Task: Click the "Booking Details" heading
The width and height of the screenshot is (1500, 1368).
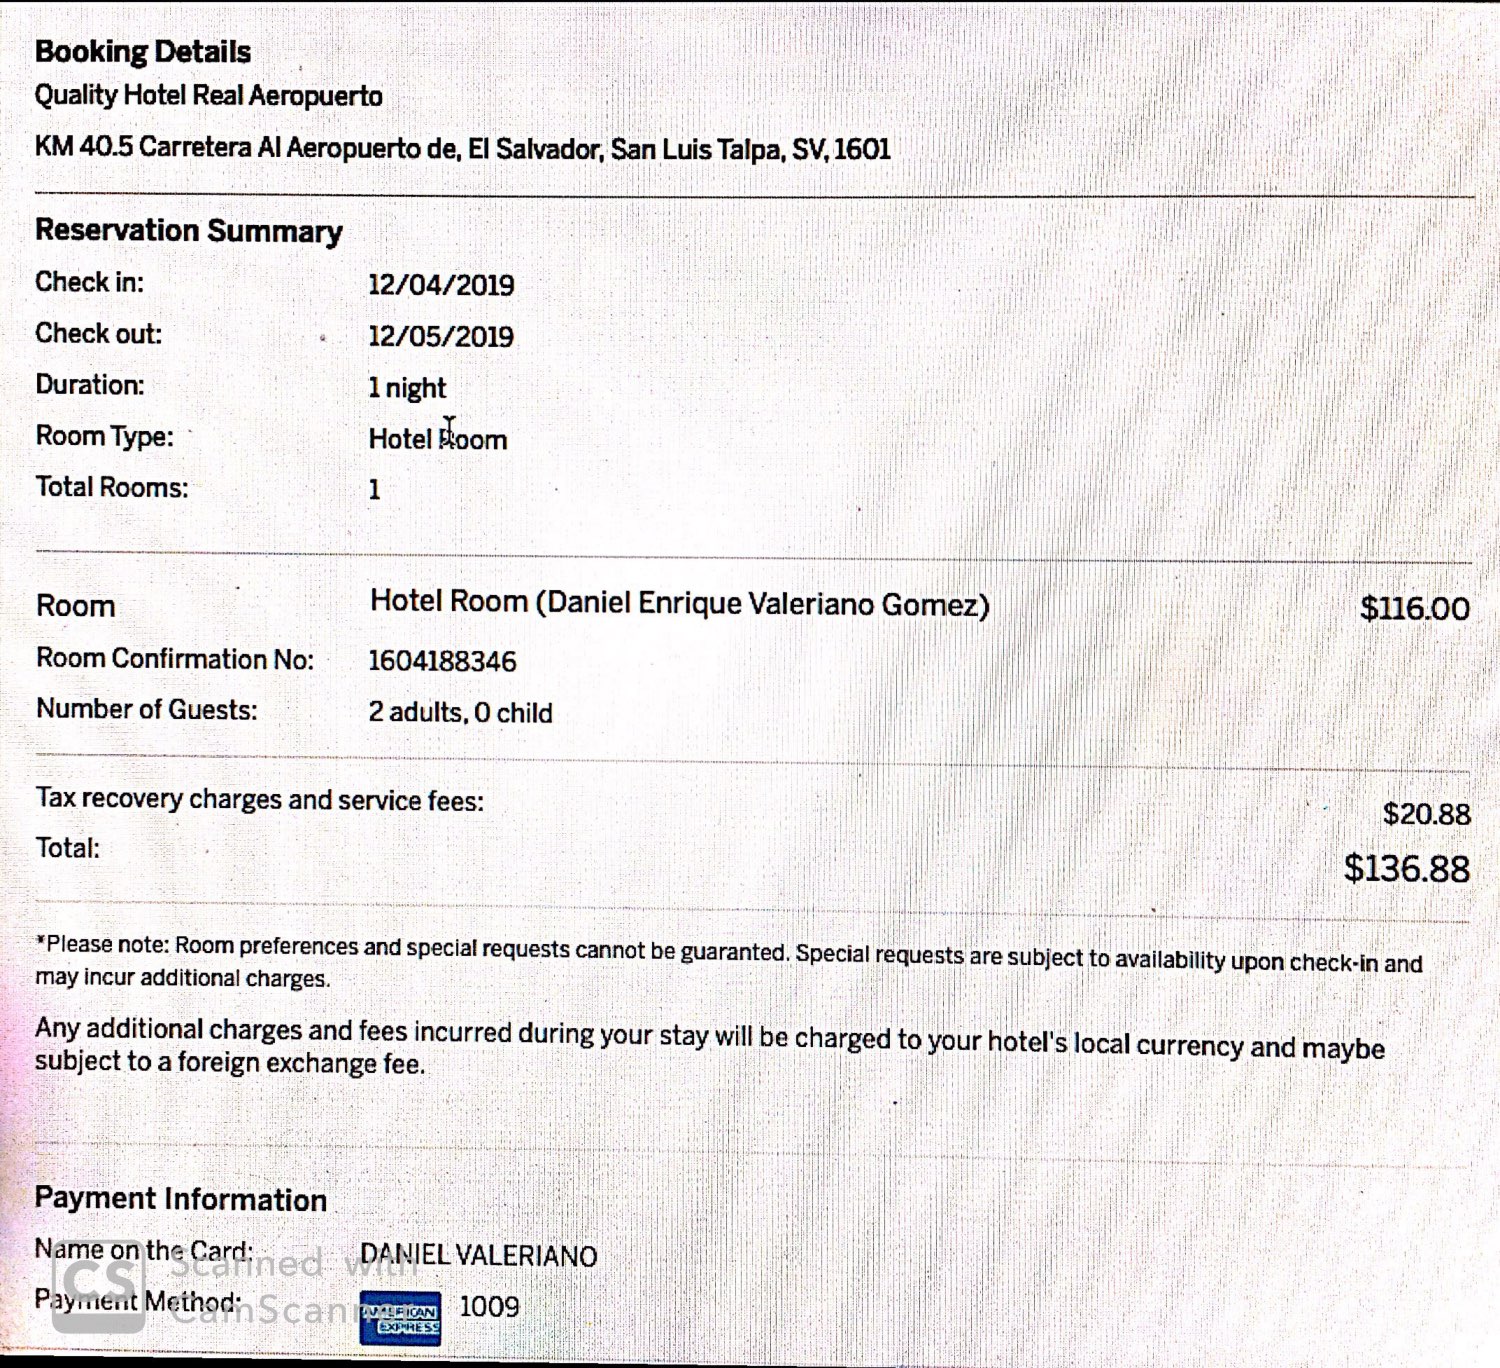Action: (143, 51)
